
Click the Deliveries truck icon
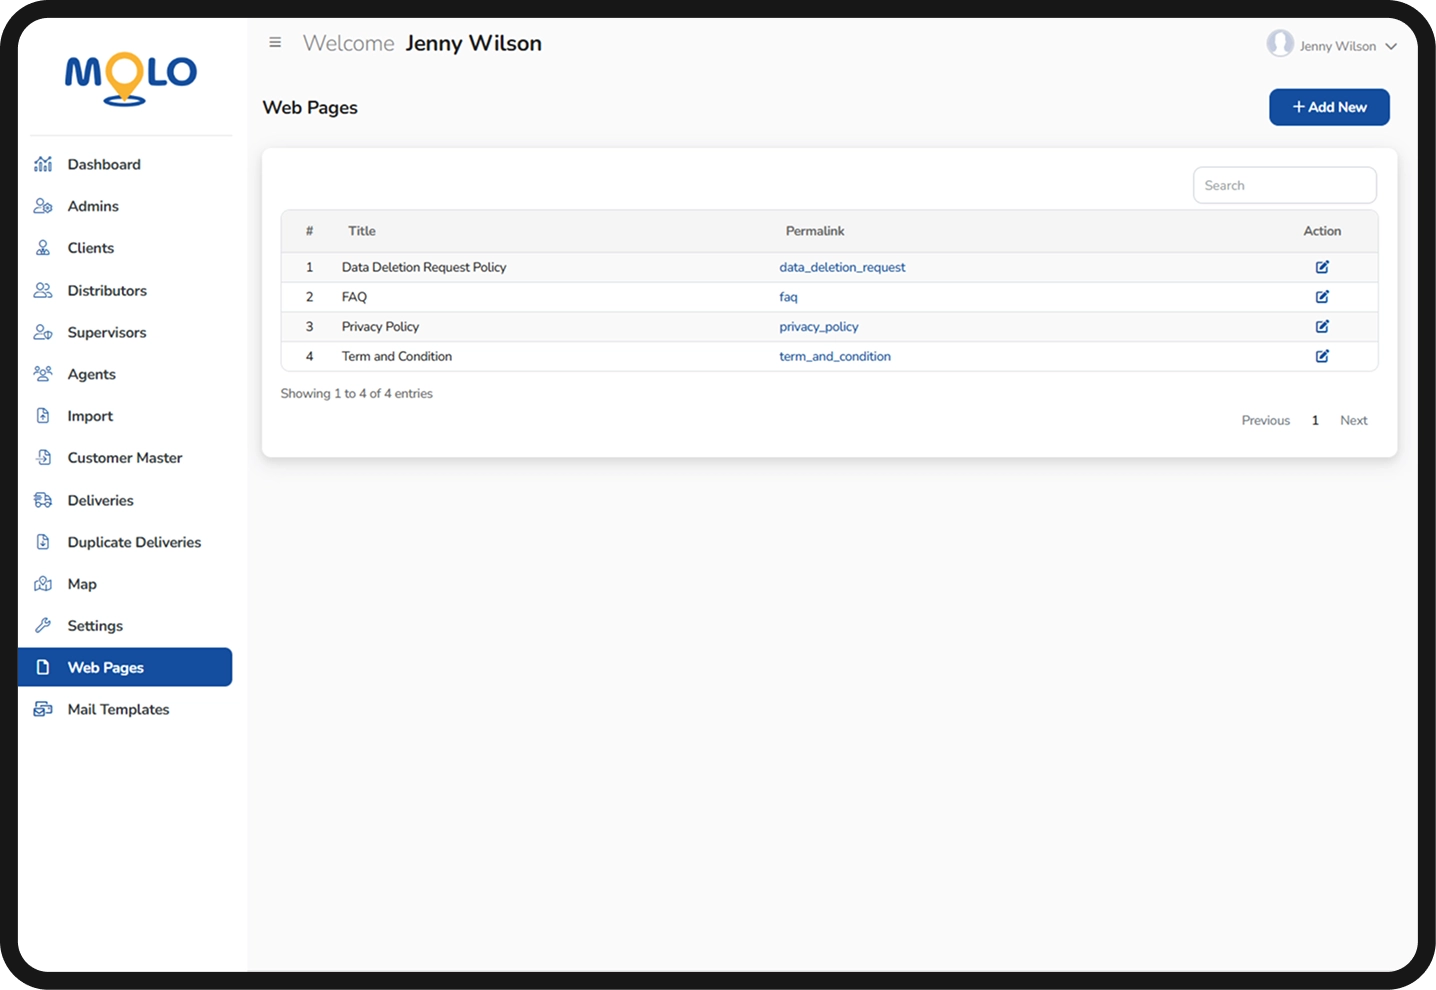[x=43, y=500]
